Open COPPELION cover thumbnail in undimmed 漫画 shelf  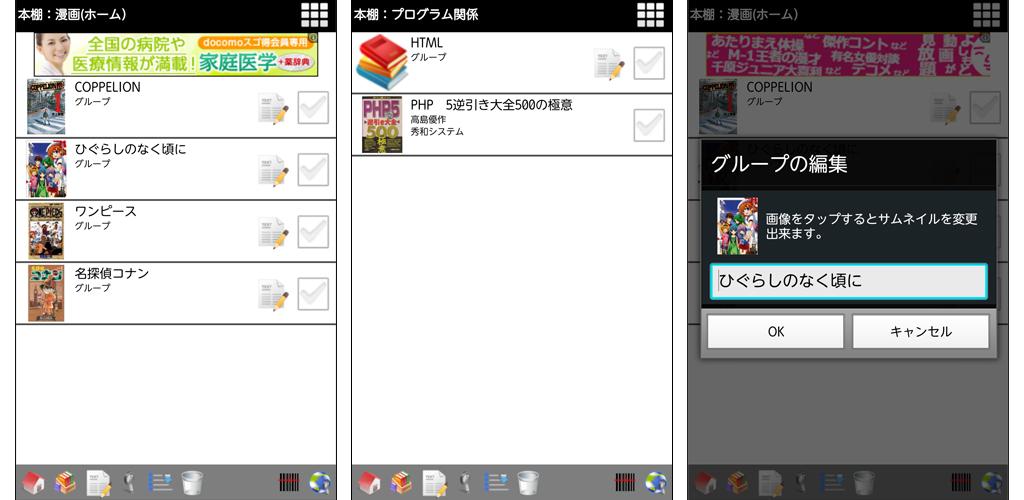[46, 106]
